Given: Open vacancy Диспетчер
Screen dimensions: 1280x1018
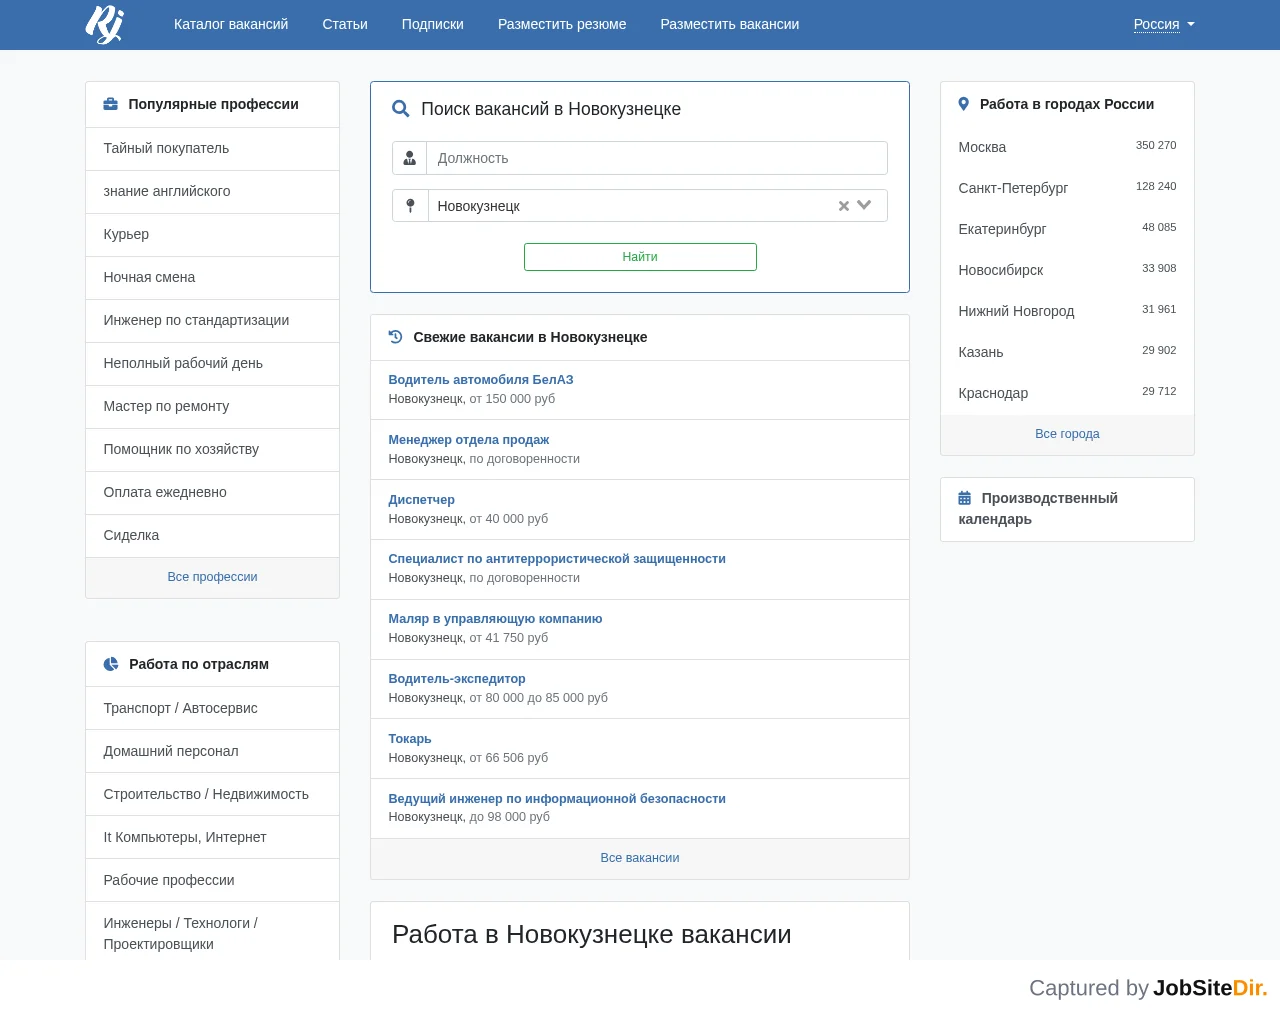Looking at the screenshot, I should pos(422,500).
